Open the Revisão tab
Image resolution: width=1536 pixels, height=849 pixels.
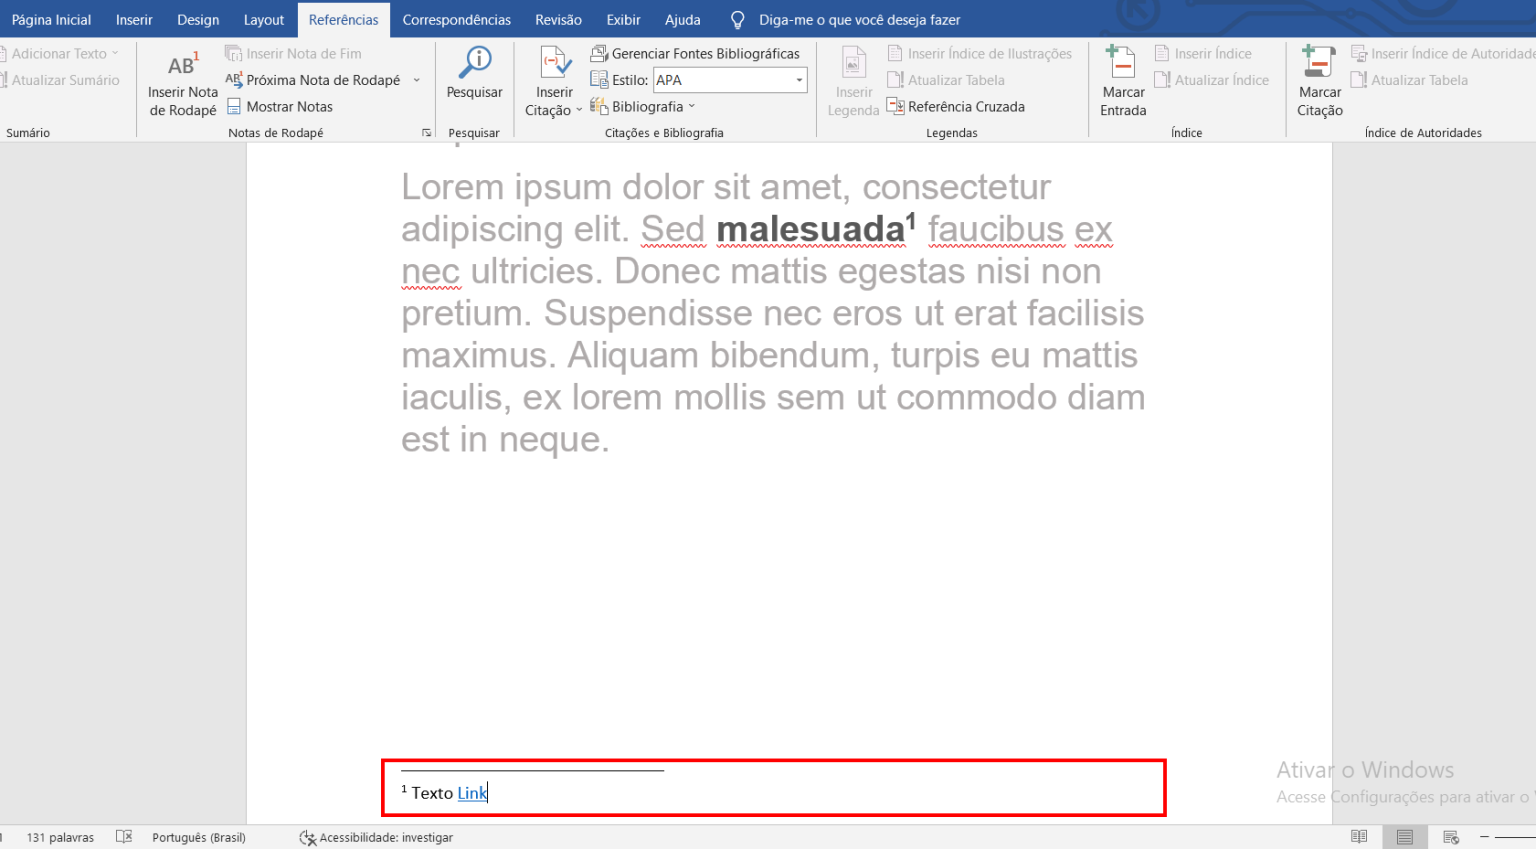tap(558, 20)
